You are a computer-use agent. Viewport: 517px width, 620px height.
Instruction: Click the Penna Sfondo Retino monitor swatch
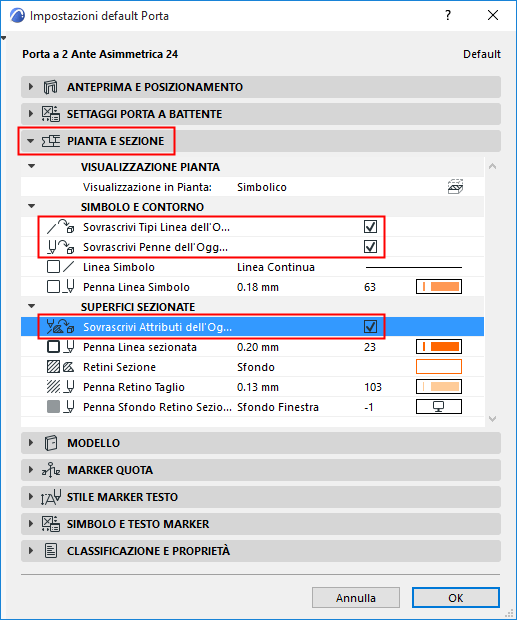439,406
